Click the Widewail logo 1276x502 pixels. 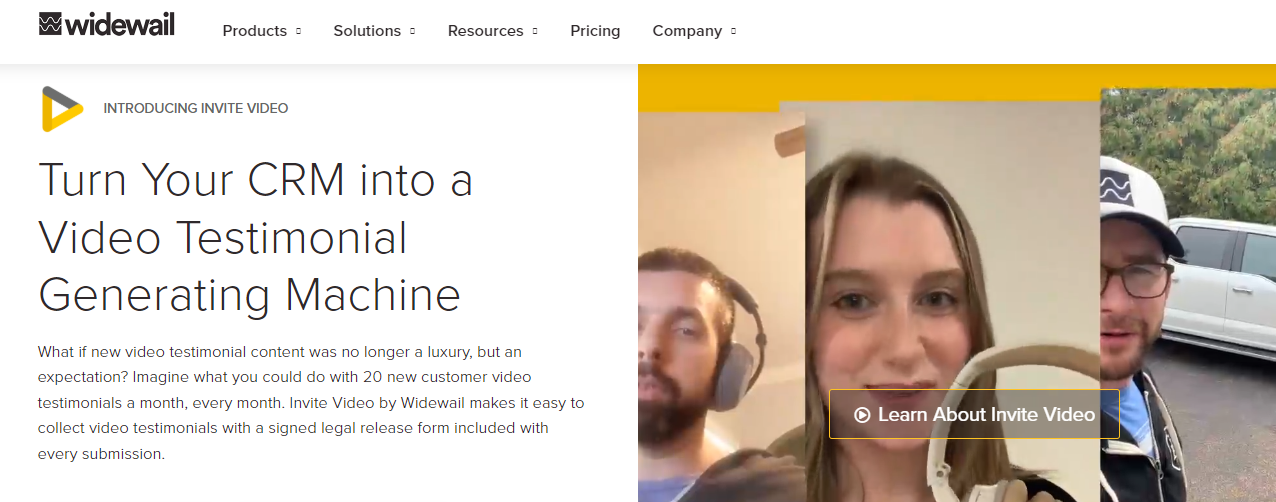[x=107, y=25]
